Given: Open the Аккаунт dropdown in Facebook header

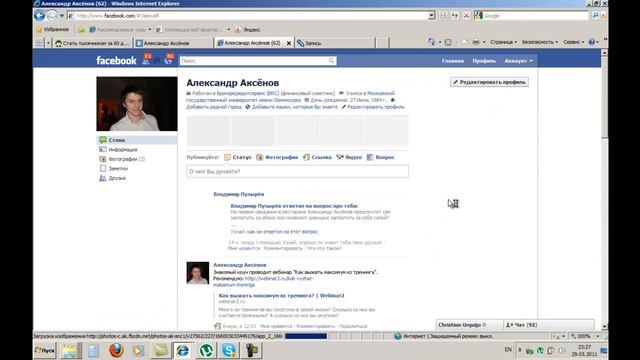Looking at the screenshot, I should (x=518, y=61).
